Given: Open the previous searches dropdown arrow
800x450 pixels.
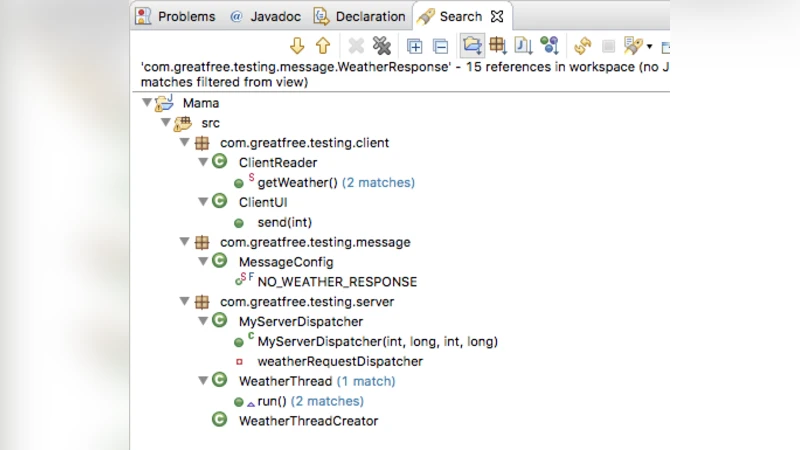Looking at the screenshot, I should [x=650, y=47].
